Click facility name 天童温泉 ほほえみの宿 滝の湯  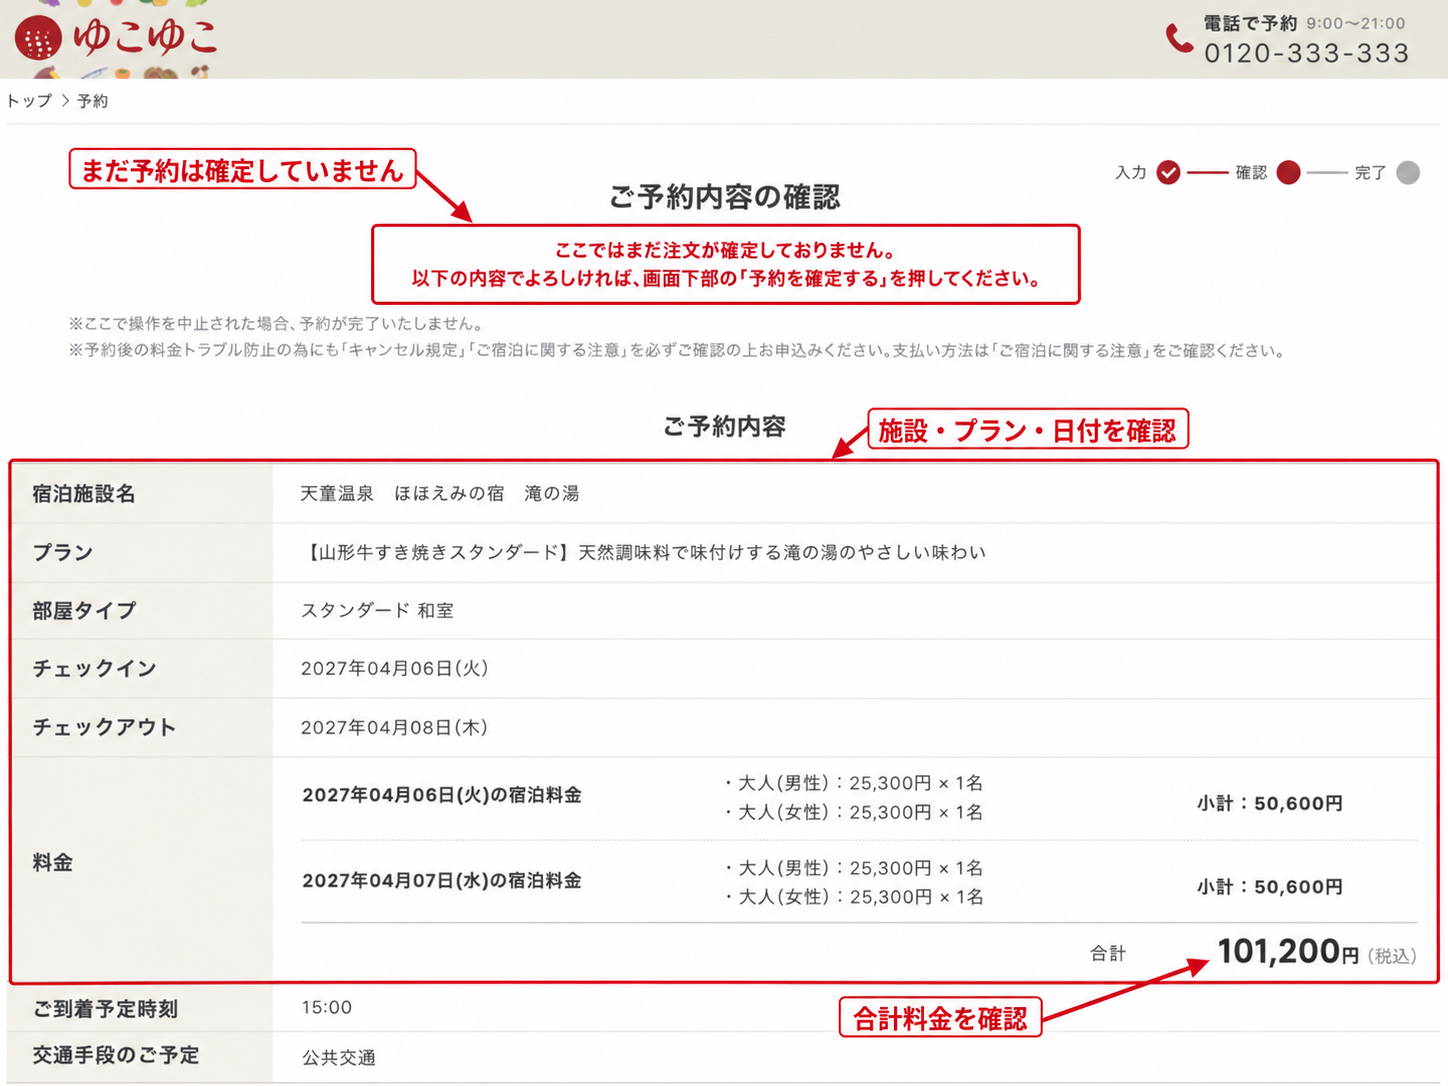pos(440,494)
